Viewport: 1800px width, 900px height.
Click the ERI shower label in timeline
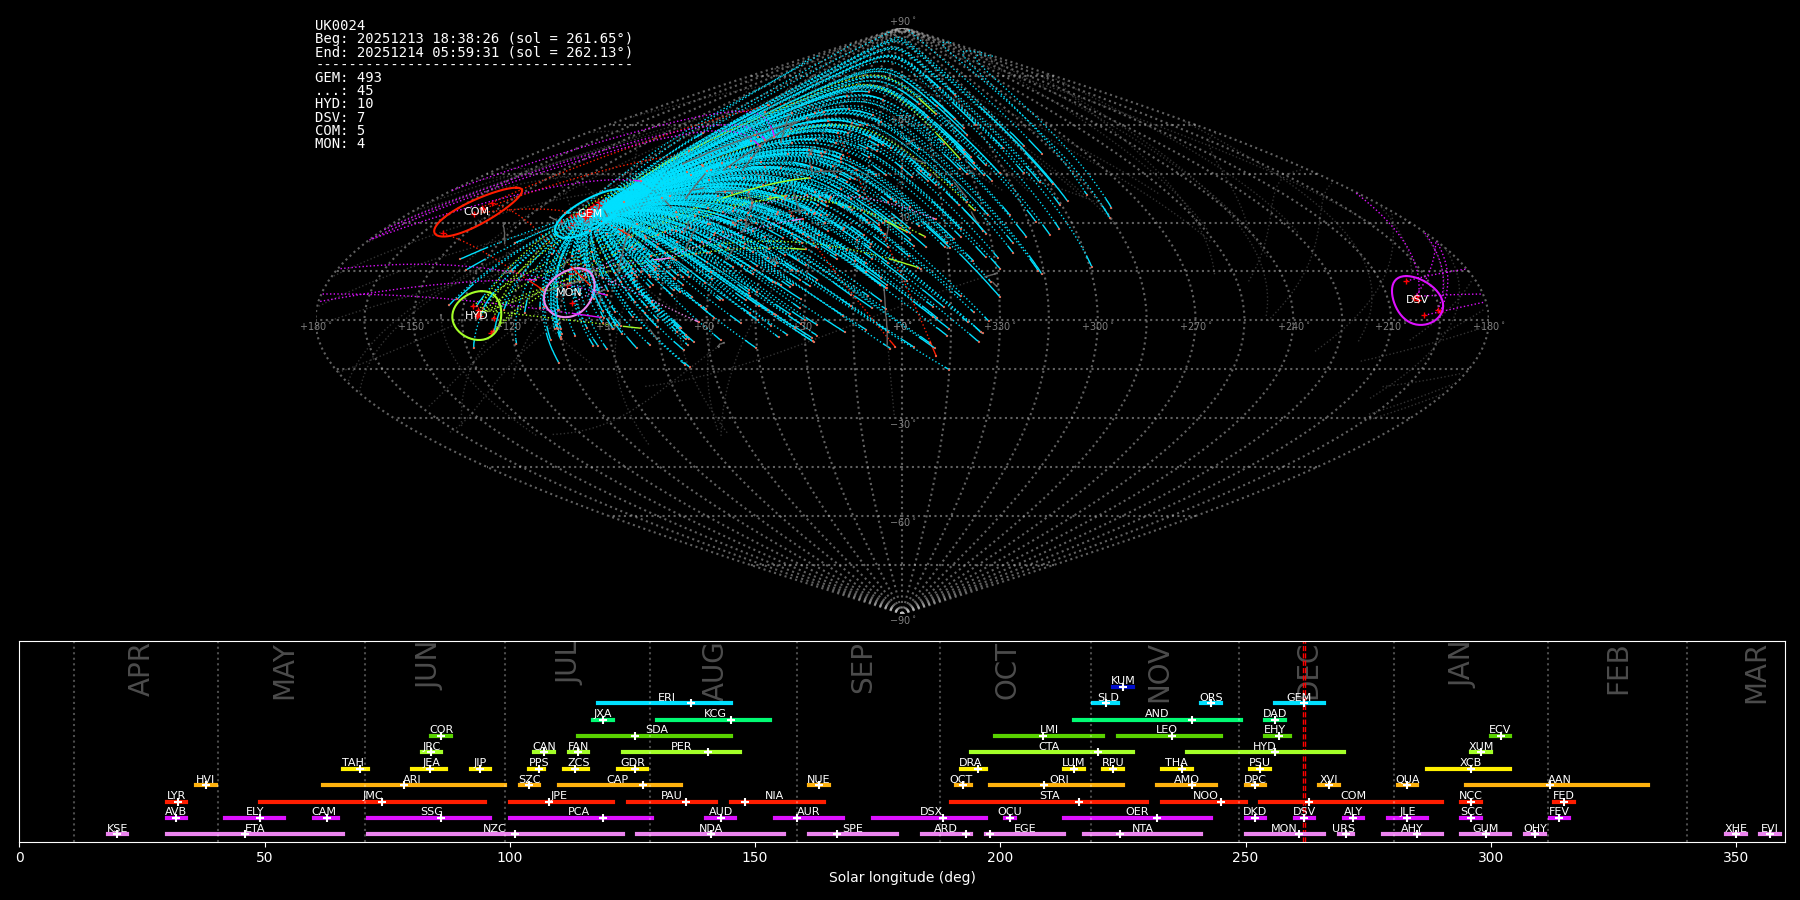(x=666, y=698)
